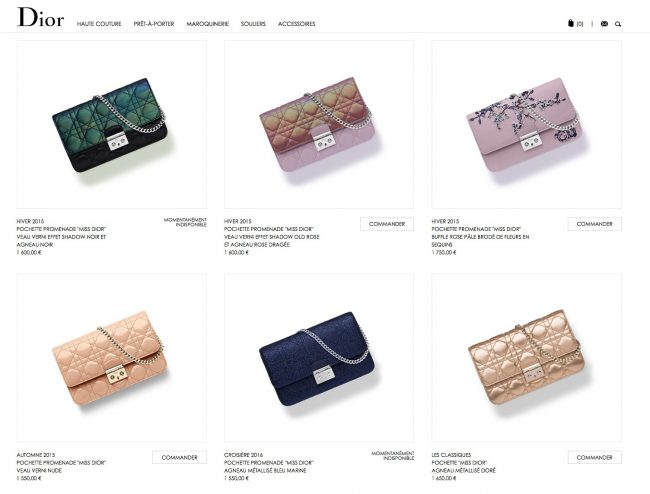Open the Agneau Métallisé Bleu Marine title
Viewport: 650px width, 494px height.
tap(265, 470)
